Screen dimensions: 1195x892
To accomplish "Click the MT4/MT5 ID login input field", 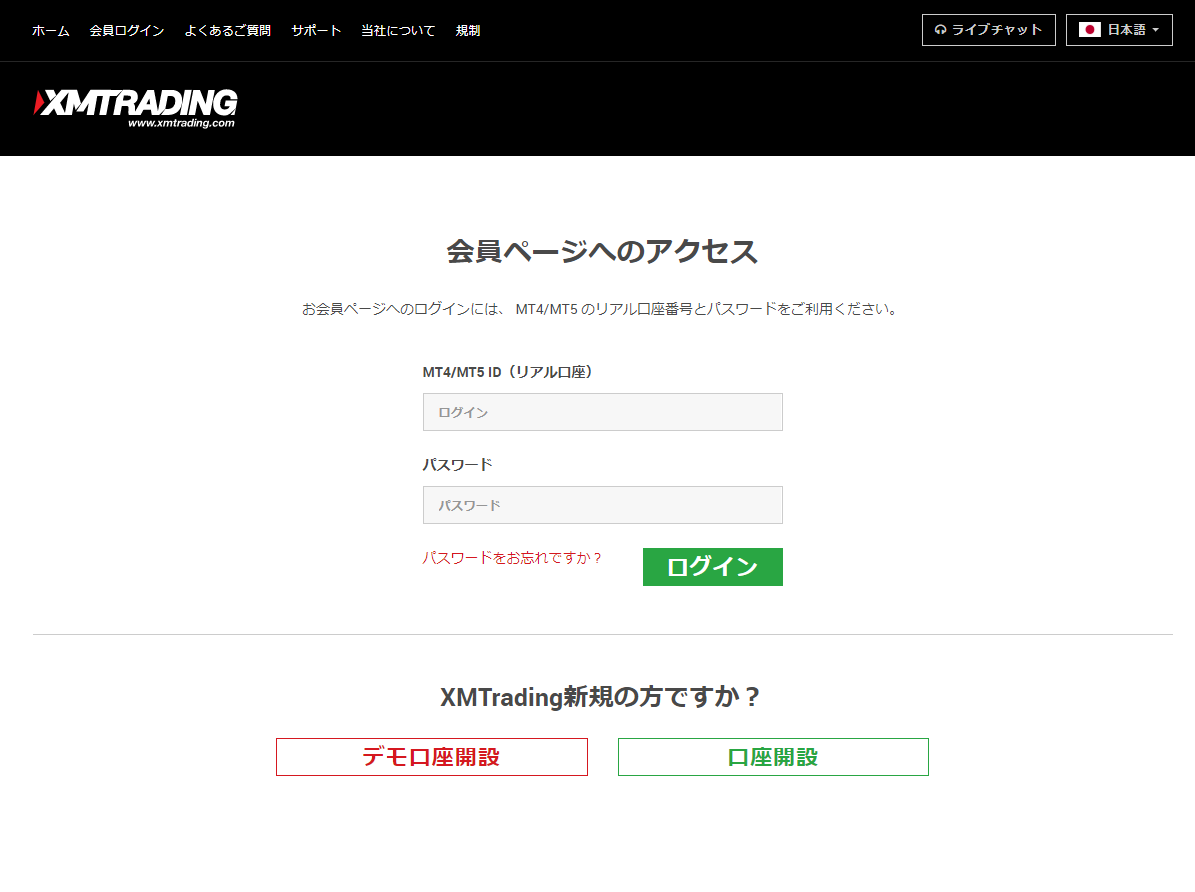I will pos(602,411).
